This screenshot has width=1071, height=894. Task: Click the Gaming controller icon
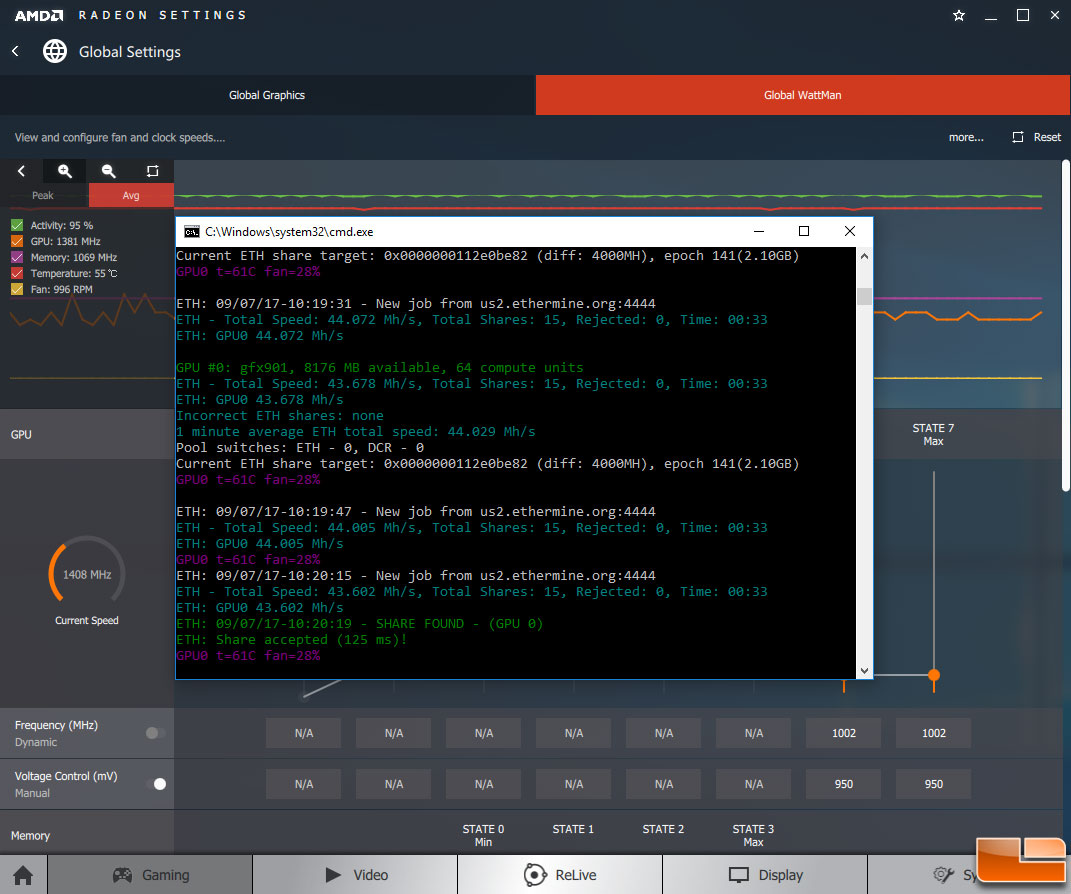[122, 875]
